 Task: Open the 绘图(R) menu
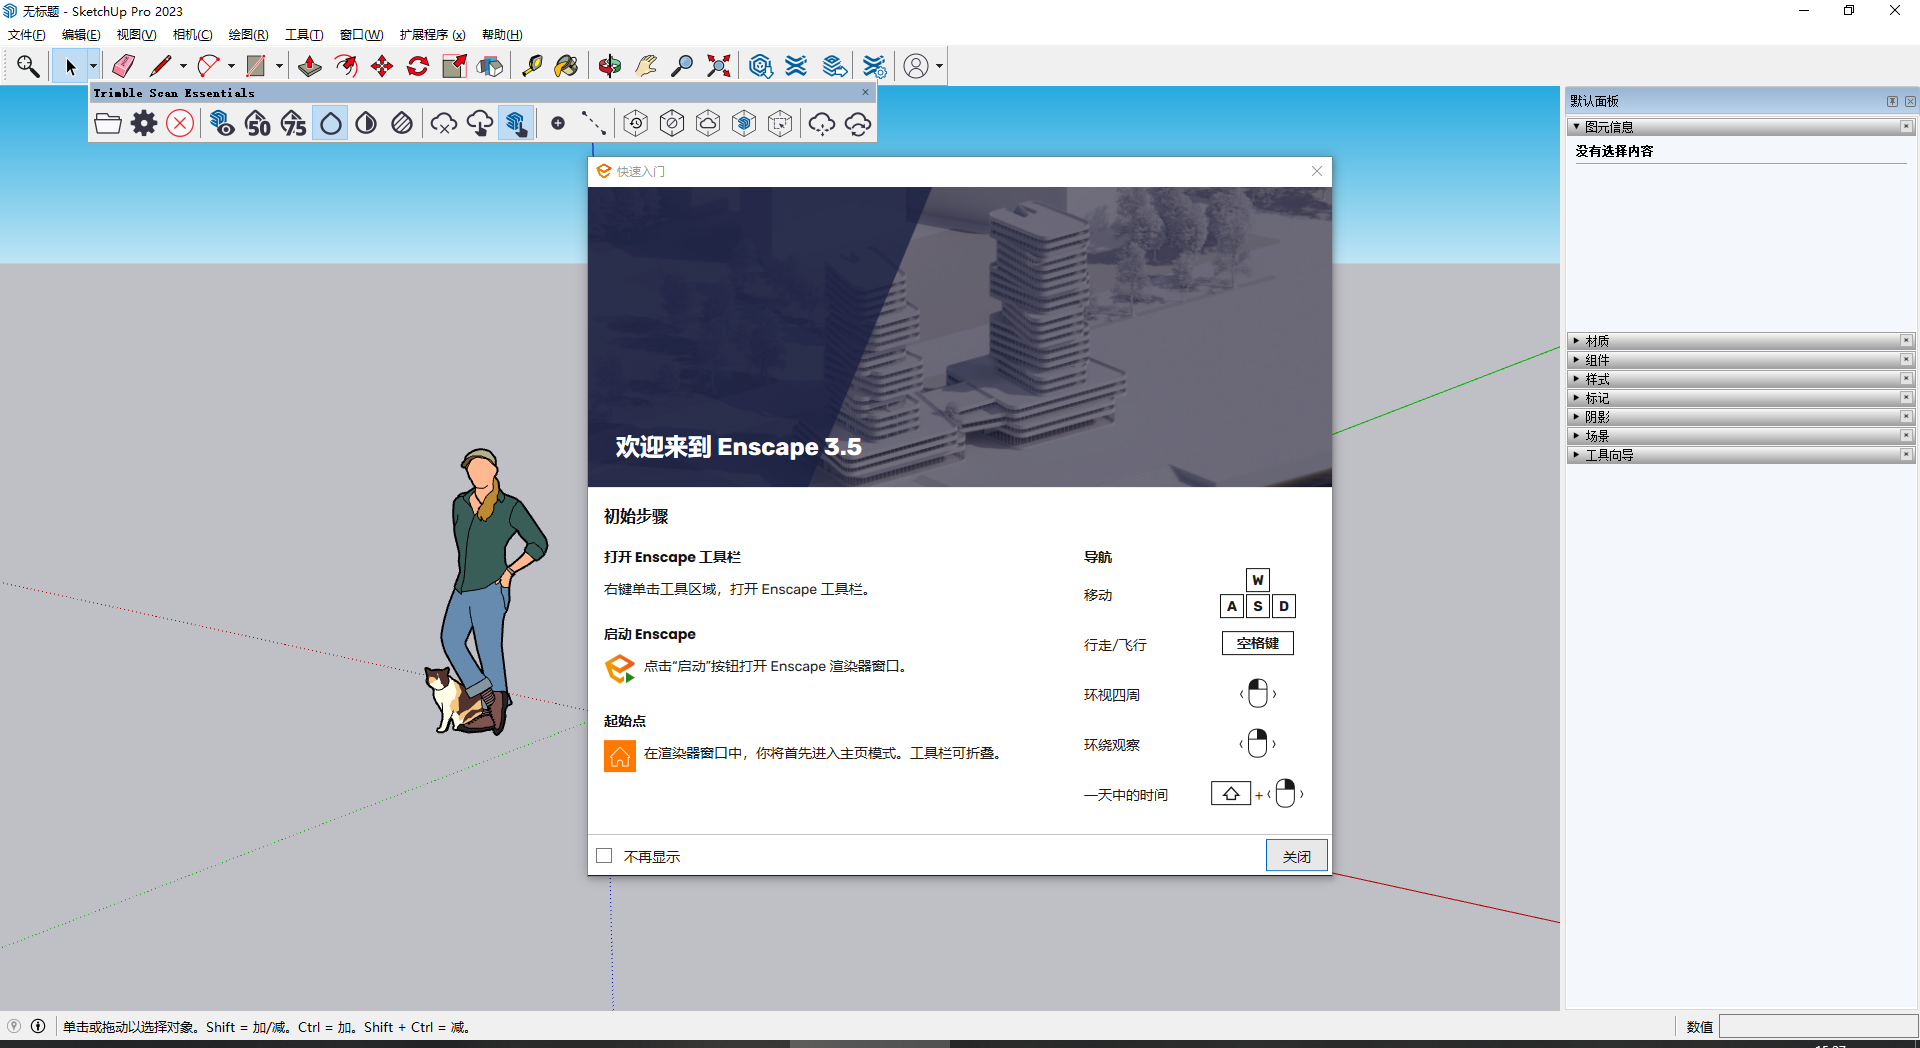(x=248, y=35)
